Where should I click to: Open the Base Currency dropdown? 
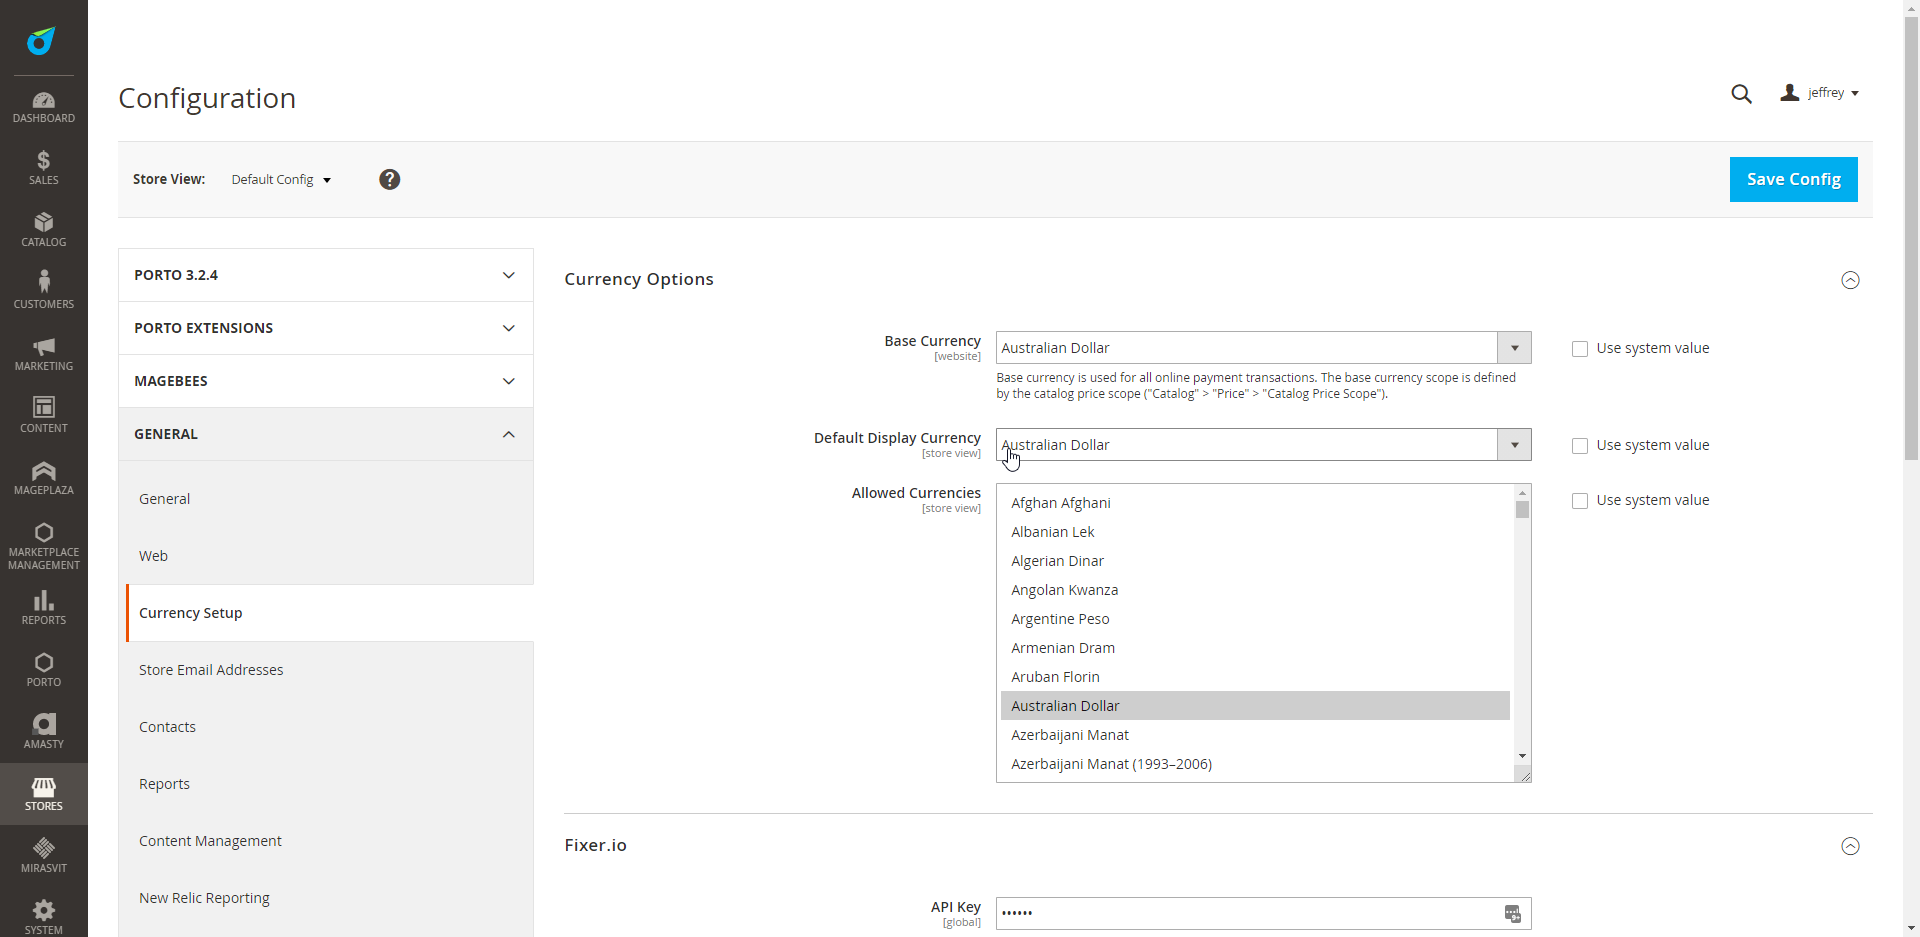(1263, 348)
